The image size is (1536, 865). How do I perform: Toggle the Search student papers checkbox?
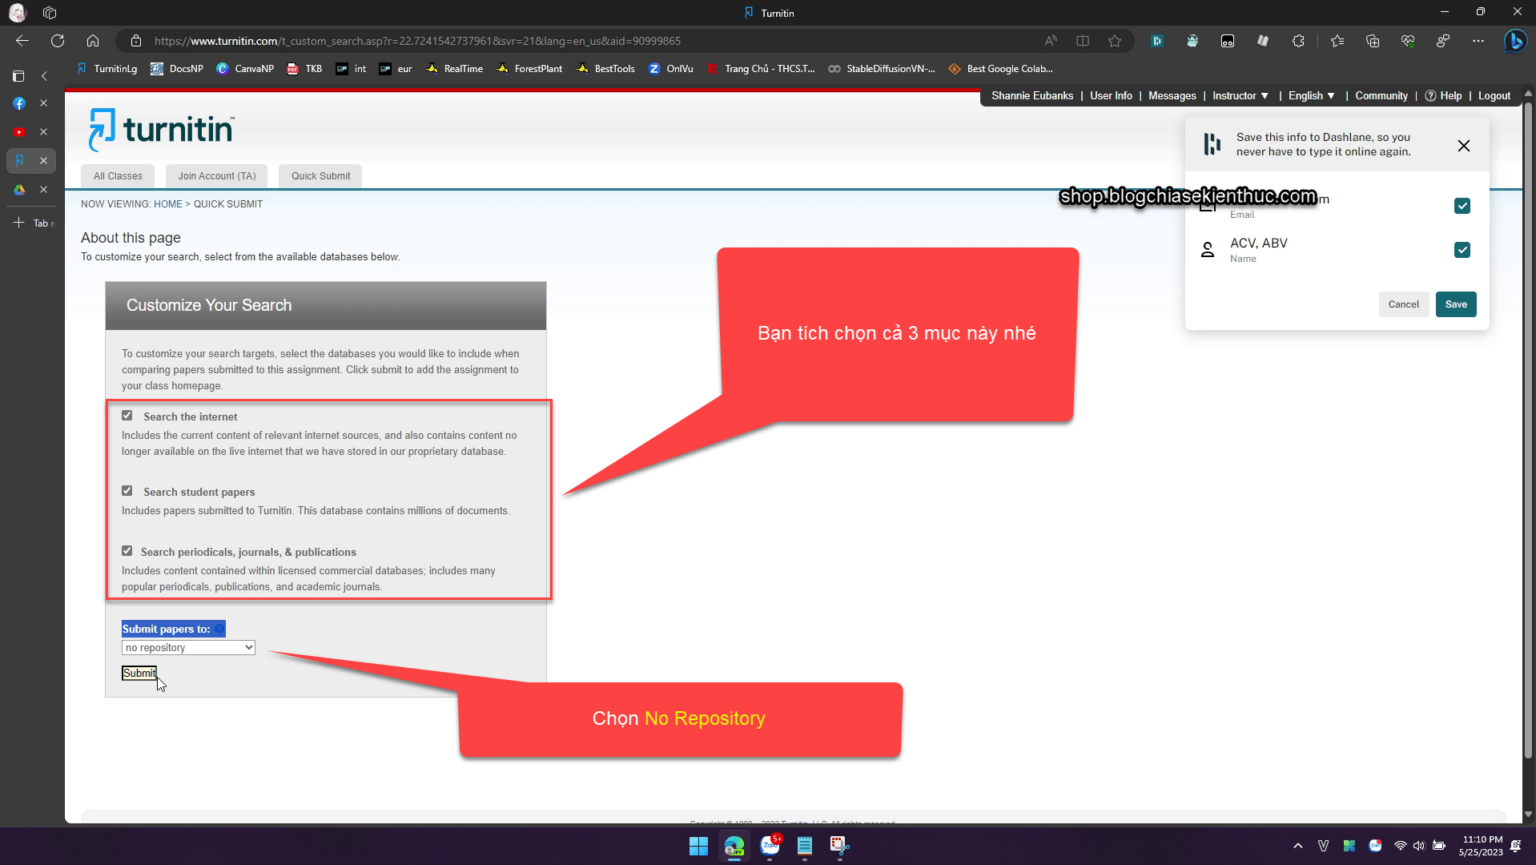(126, 490)
